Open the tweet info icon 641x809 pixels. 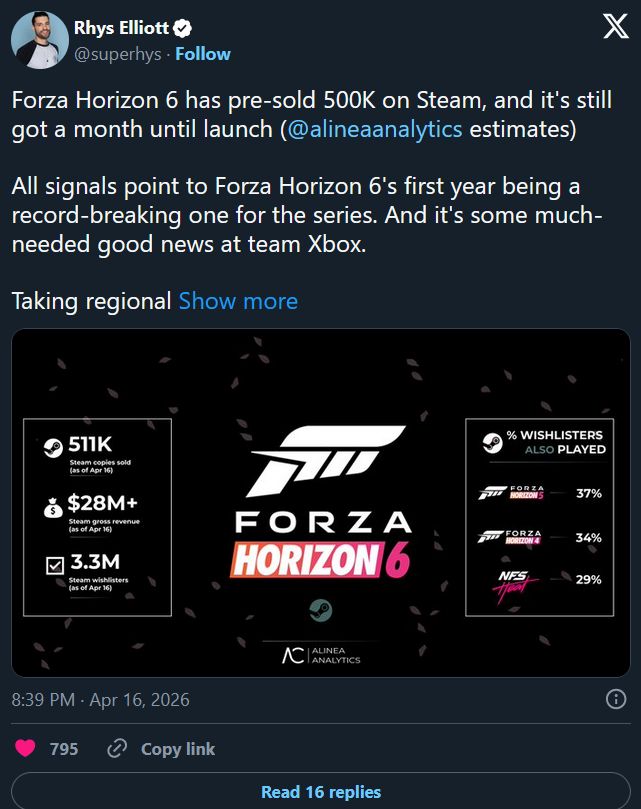[x=617, y=700]
